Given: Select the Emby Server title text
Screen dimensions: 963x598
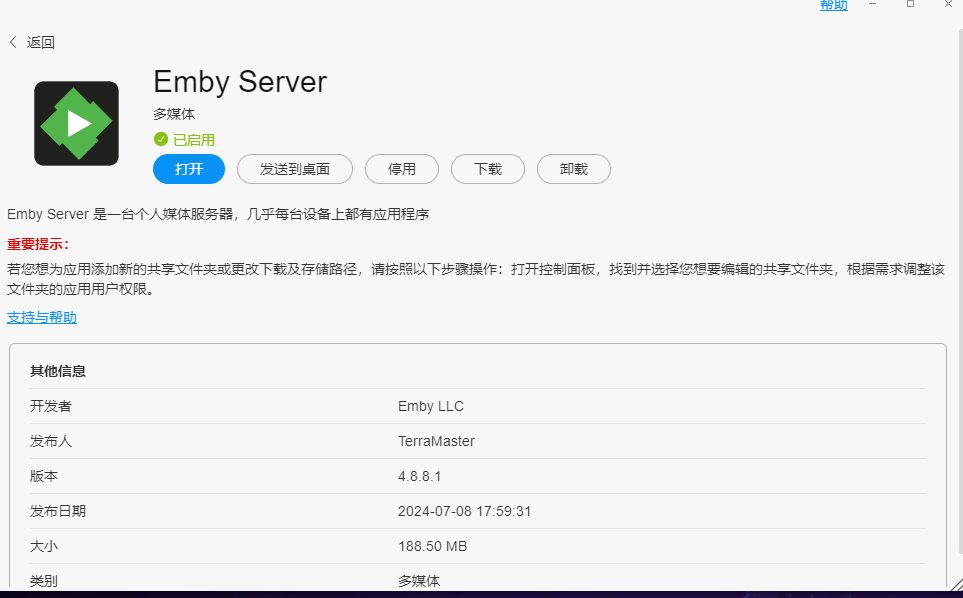Looking at the screenshot, I should click(x=240, y=82).
